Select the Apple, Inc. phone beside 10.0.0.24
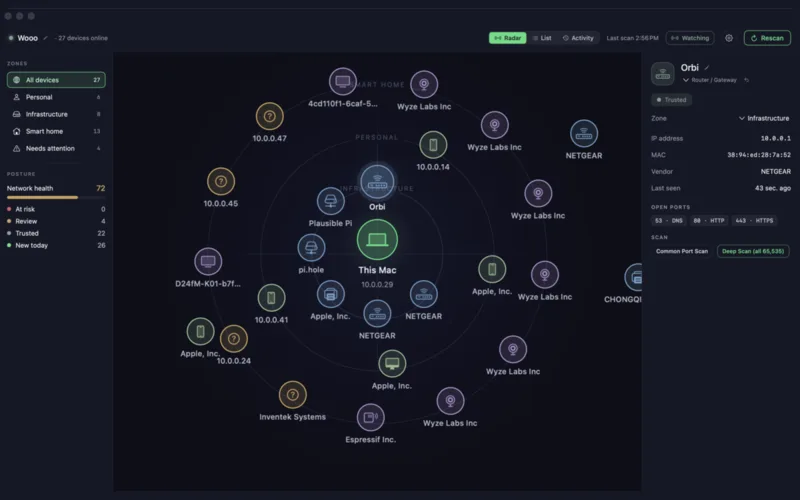 pos(201,331)
